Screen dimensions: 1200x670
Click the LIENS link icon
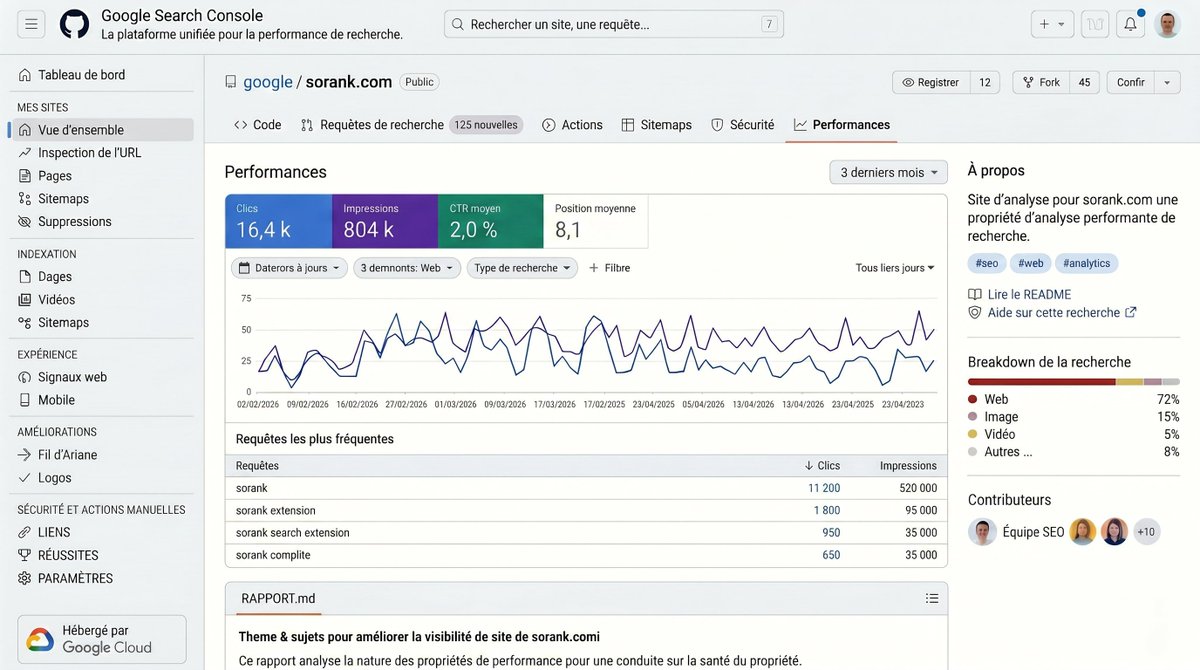click(25, 533)
